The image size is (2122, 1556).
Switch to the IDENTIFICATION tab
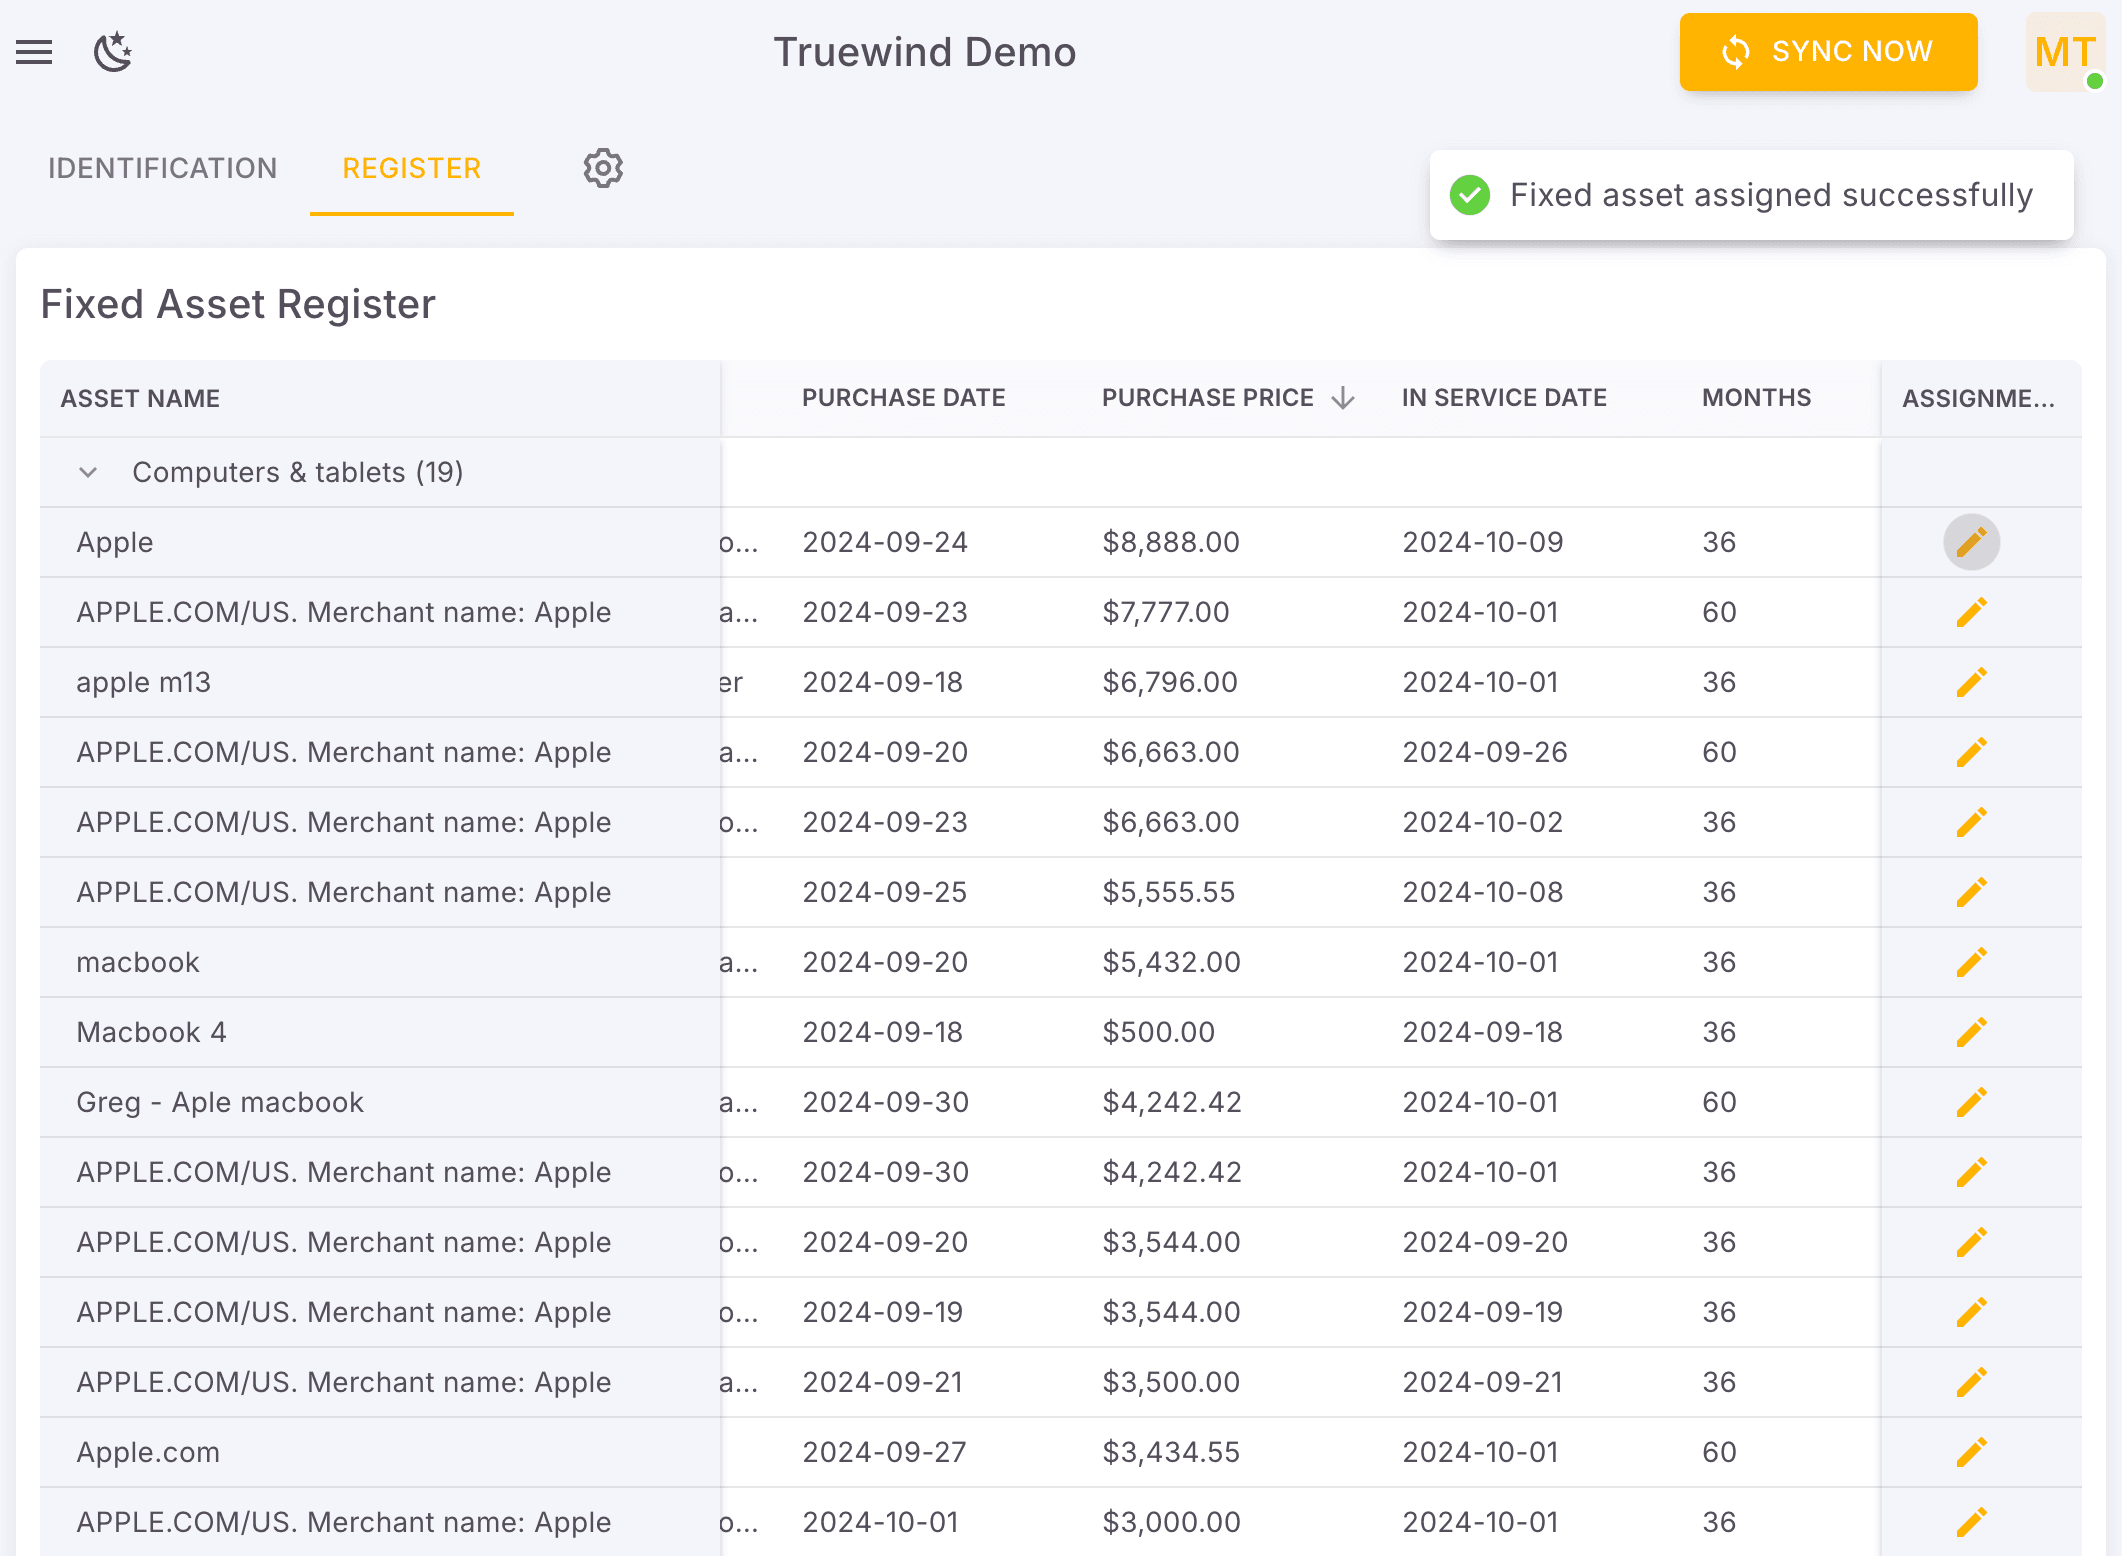[x=162, y=168]
